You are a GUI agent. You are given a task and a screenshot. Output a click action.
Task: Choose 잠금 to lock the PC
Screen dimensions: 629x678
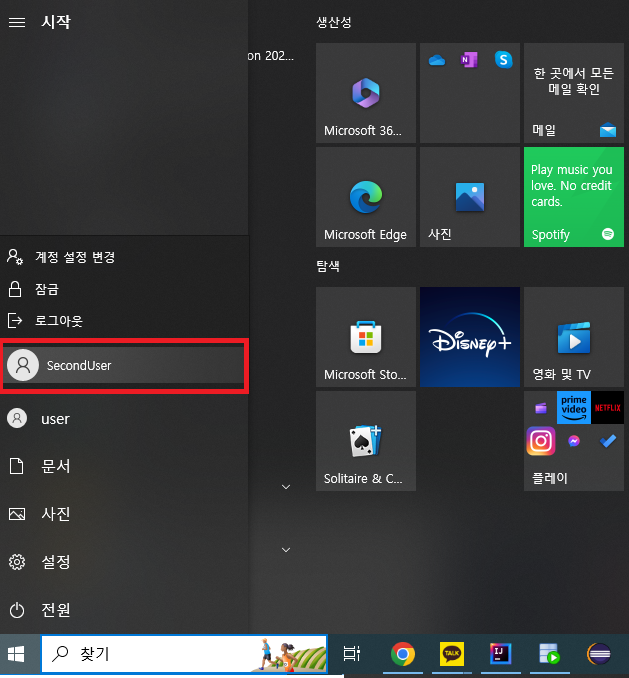tap(124, 289)
